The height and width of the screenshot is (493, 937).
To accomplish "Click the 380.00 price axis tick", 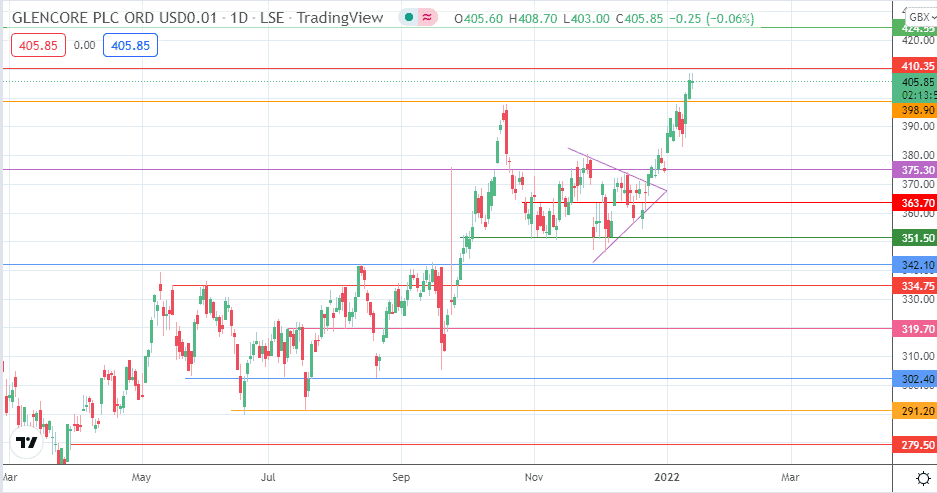I will (x=918, y=155).
